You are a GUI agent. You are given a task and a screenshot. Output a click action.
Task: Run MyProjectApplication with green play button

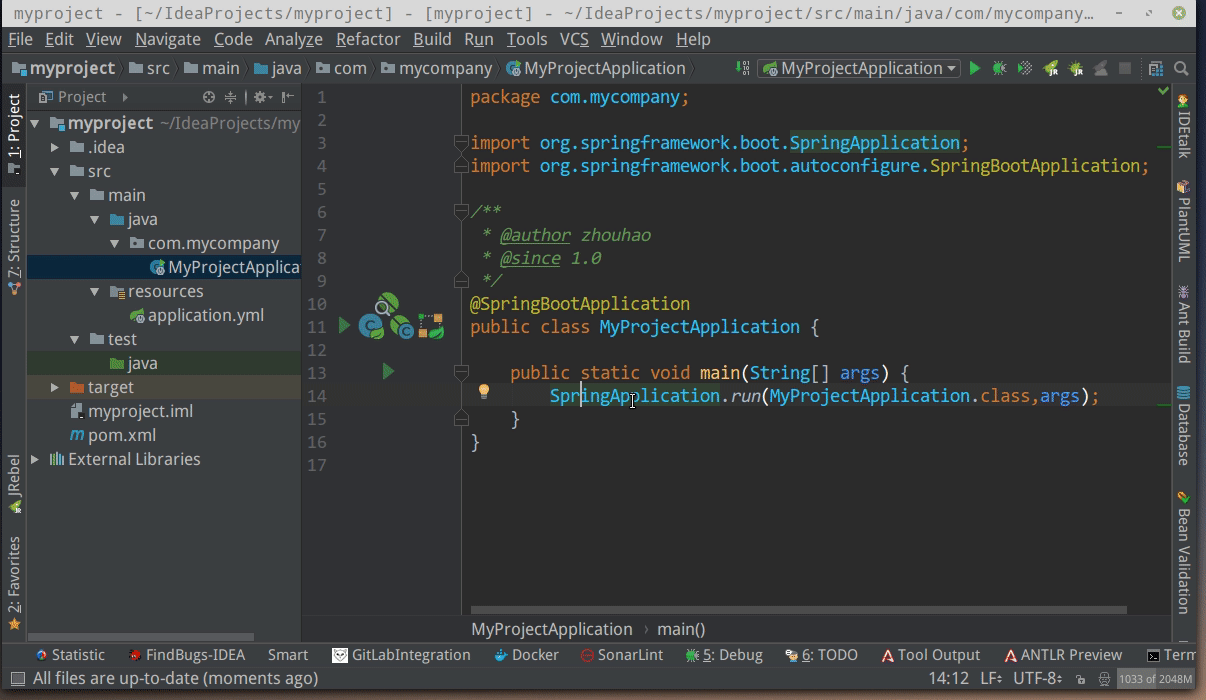pos(975,68)
